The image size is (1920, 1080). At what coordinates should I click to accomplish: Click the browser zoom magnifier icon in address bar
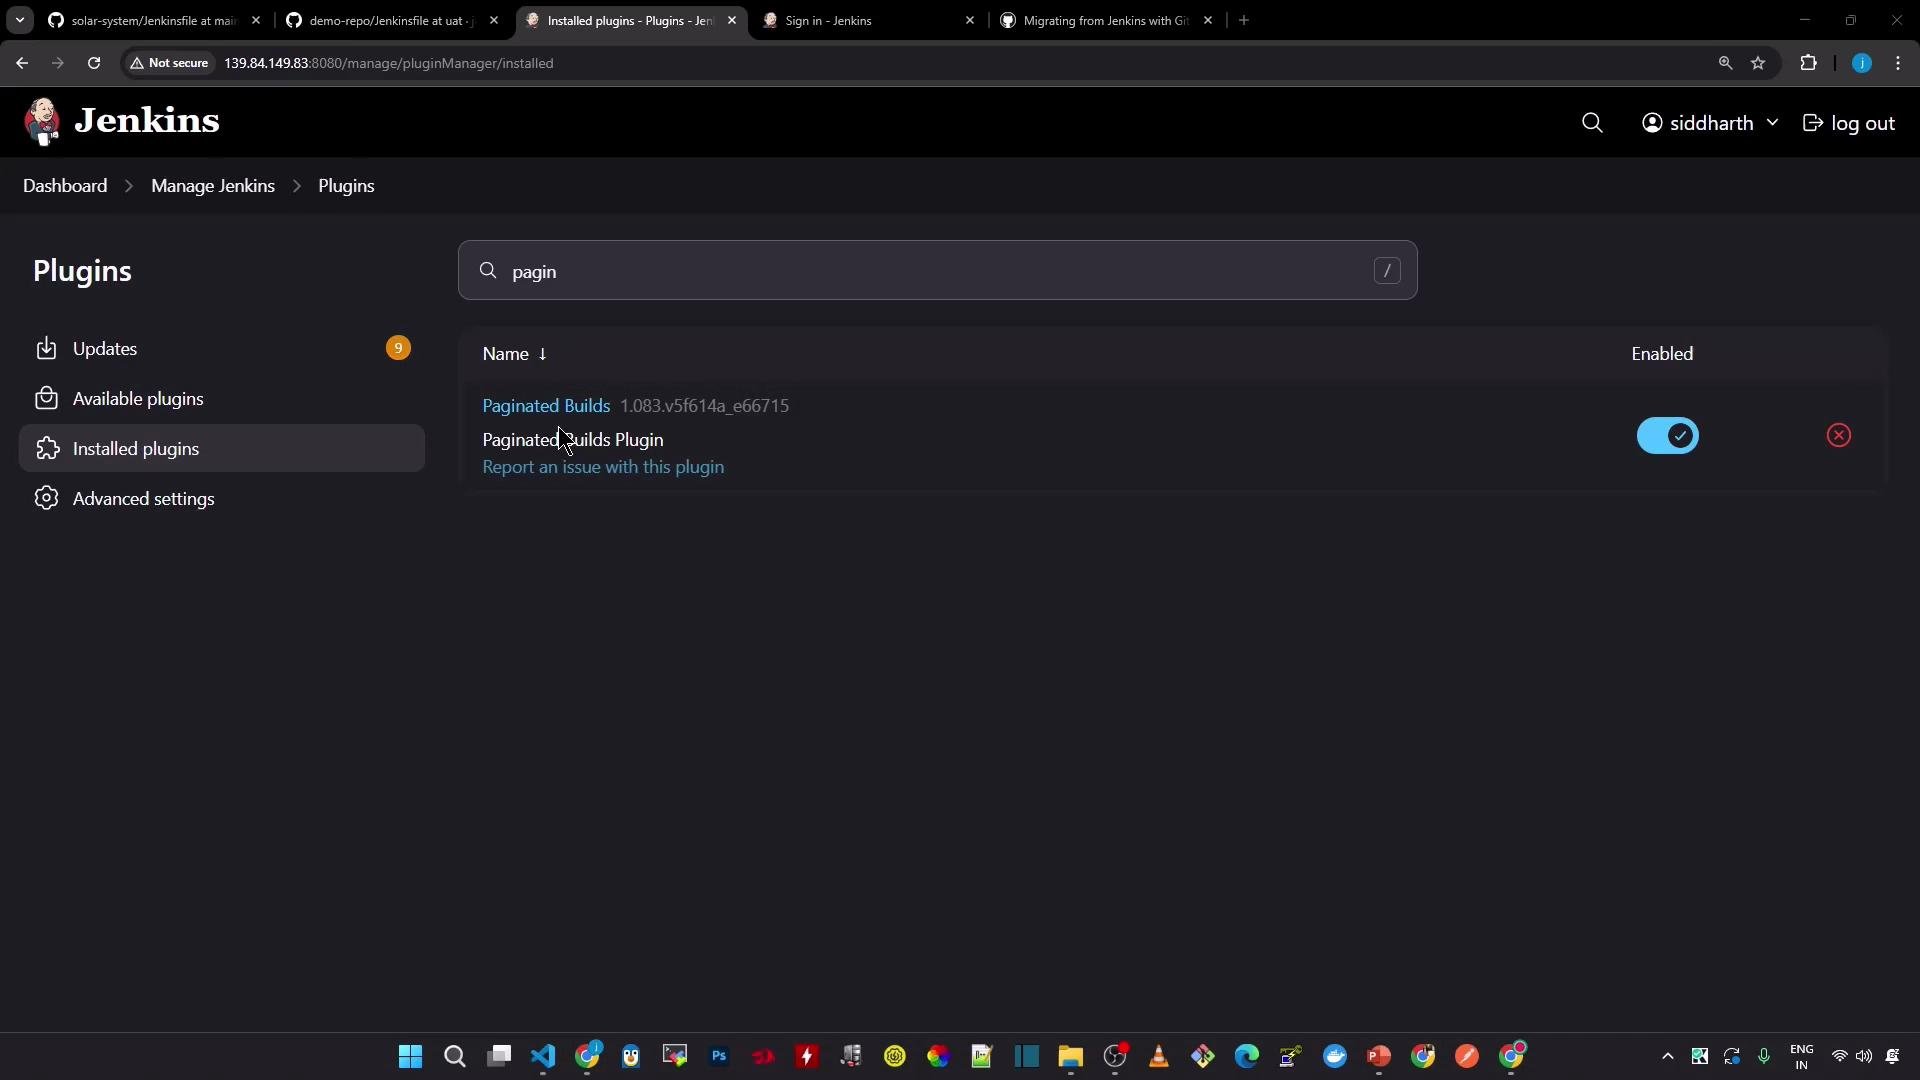[x=1725, y=63]
